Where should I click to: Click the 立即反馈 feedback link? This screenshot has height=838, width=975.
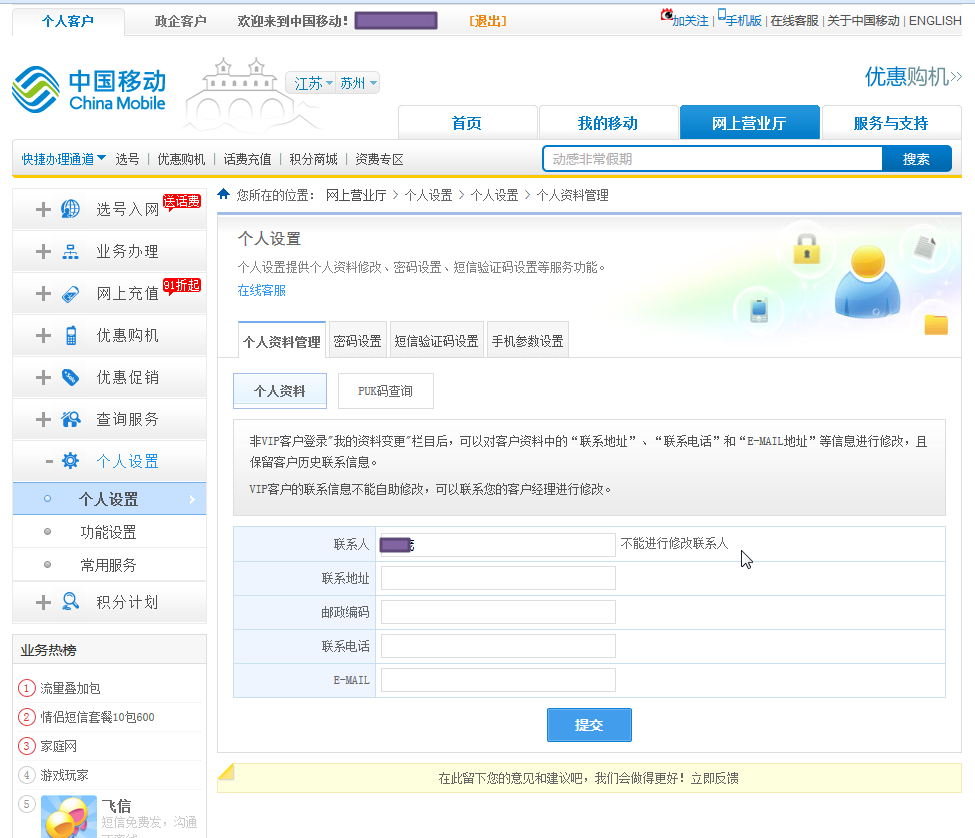point(714,778)
